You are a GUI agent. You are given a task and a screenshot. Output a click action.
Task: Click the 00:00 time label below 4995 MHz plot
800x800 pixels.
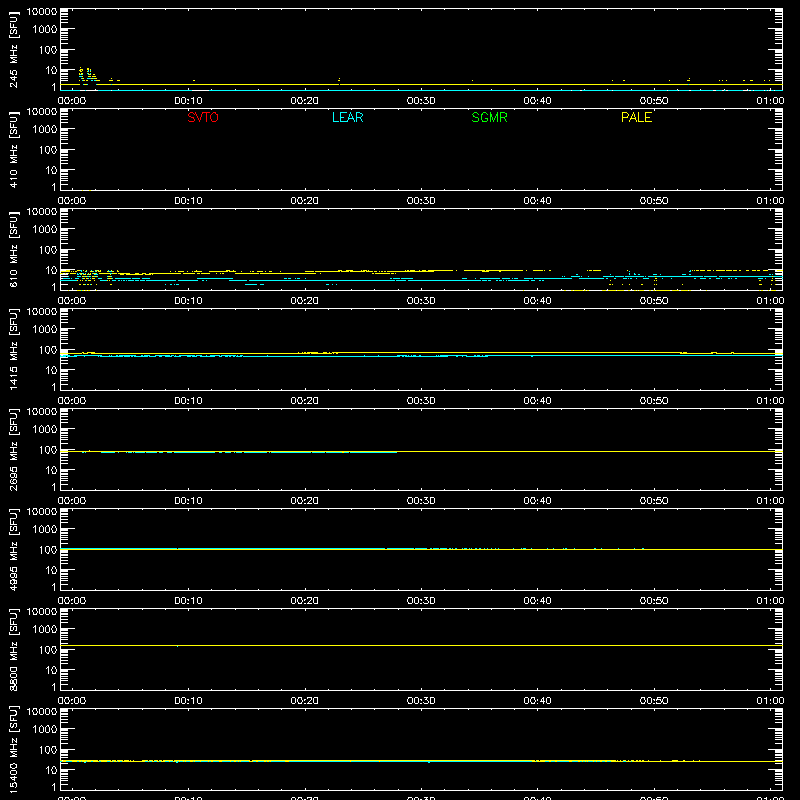coord(72,601)
